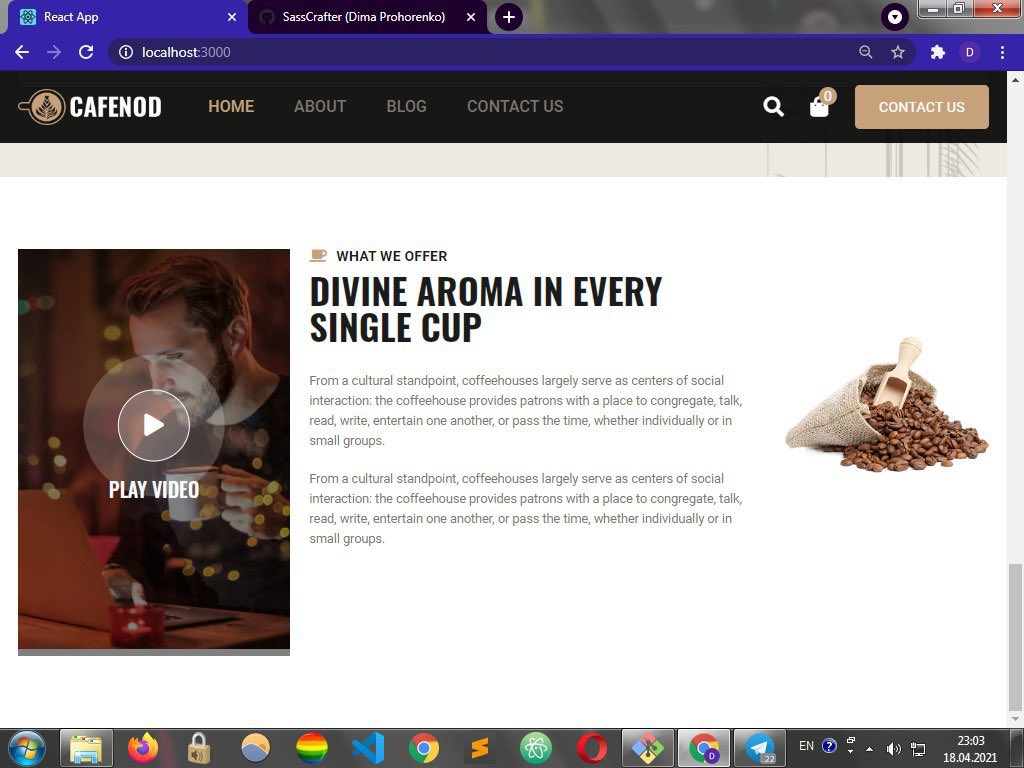Toggle the bookmark star in the address bar
Viewport: 1024px width, 768px height.
[898, 52]
